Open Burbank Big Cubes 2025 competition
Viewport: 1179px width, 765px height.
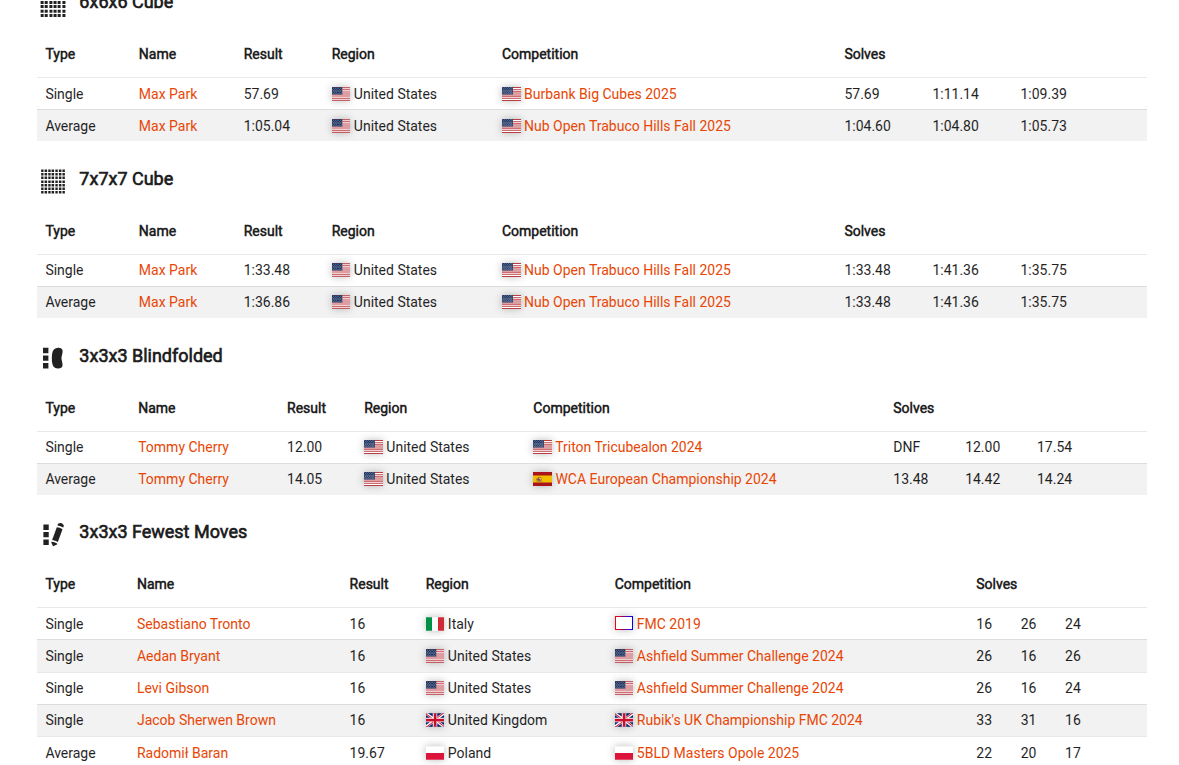click(x=600, y=94)
